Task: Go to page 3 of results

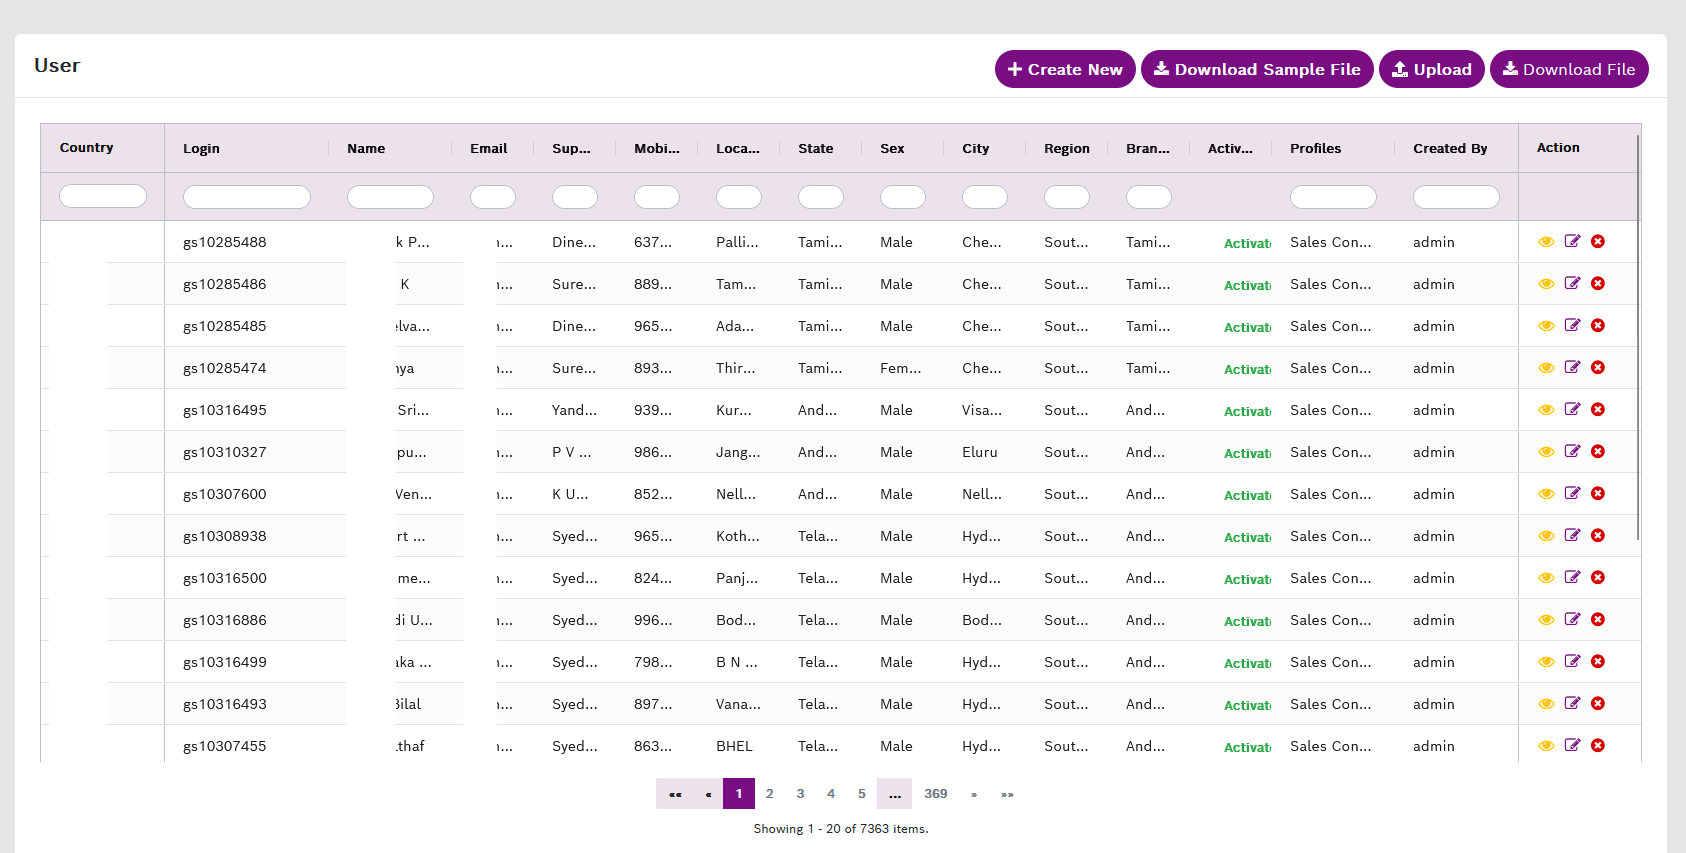Action: pyautogui.click(x=800, y=794)
